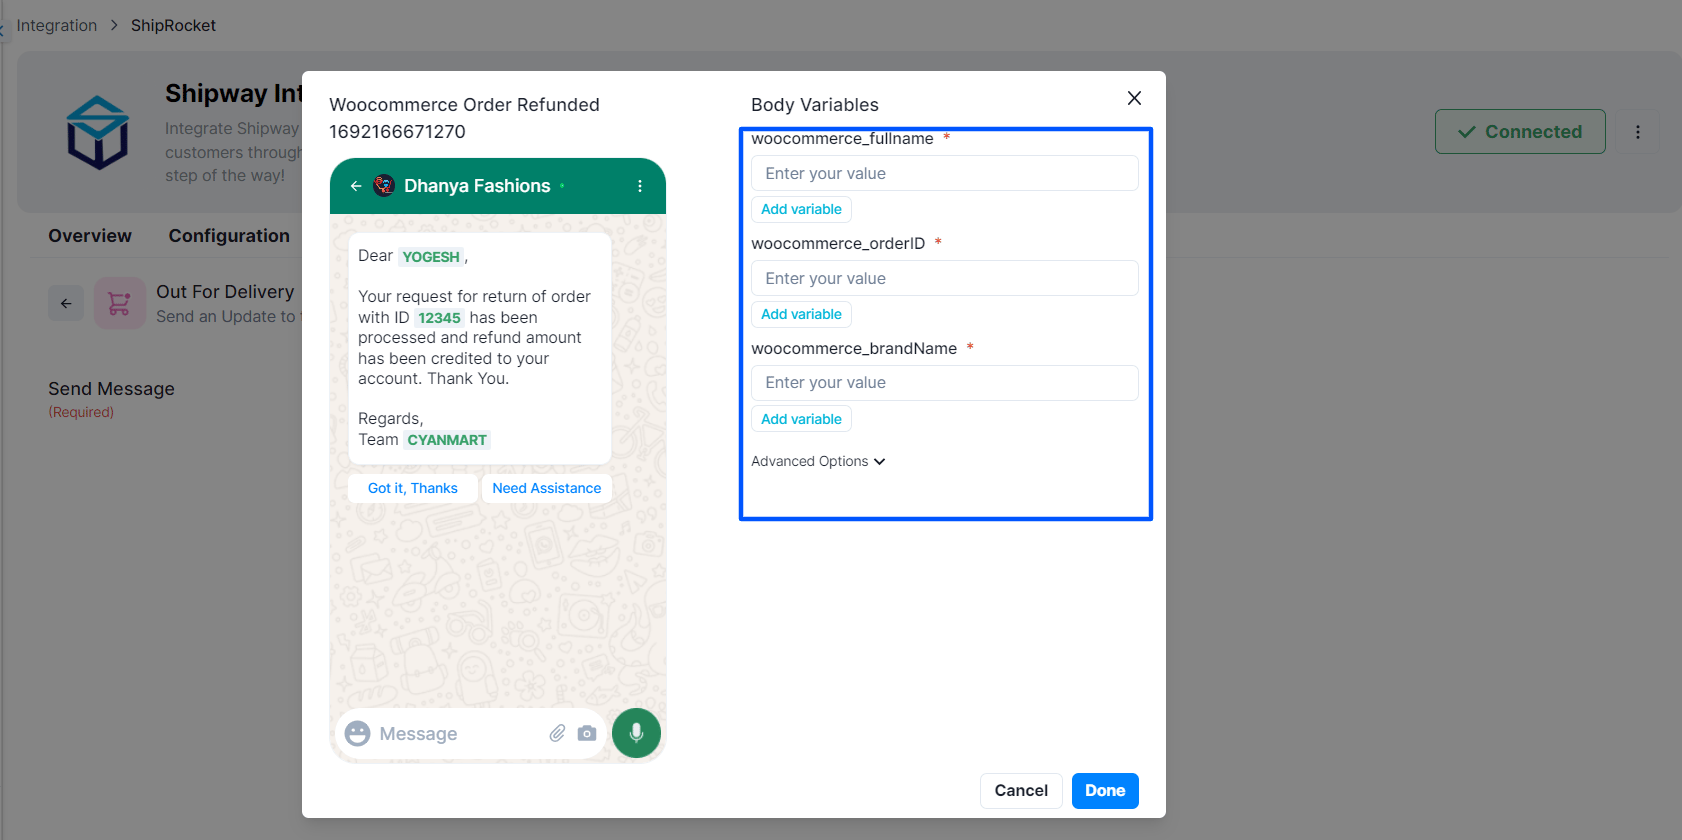Click the camera icon in message bar
The image size is (1682, 840).
(587, 733)
